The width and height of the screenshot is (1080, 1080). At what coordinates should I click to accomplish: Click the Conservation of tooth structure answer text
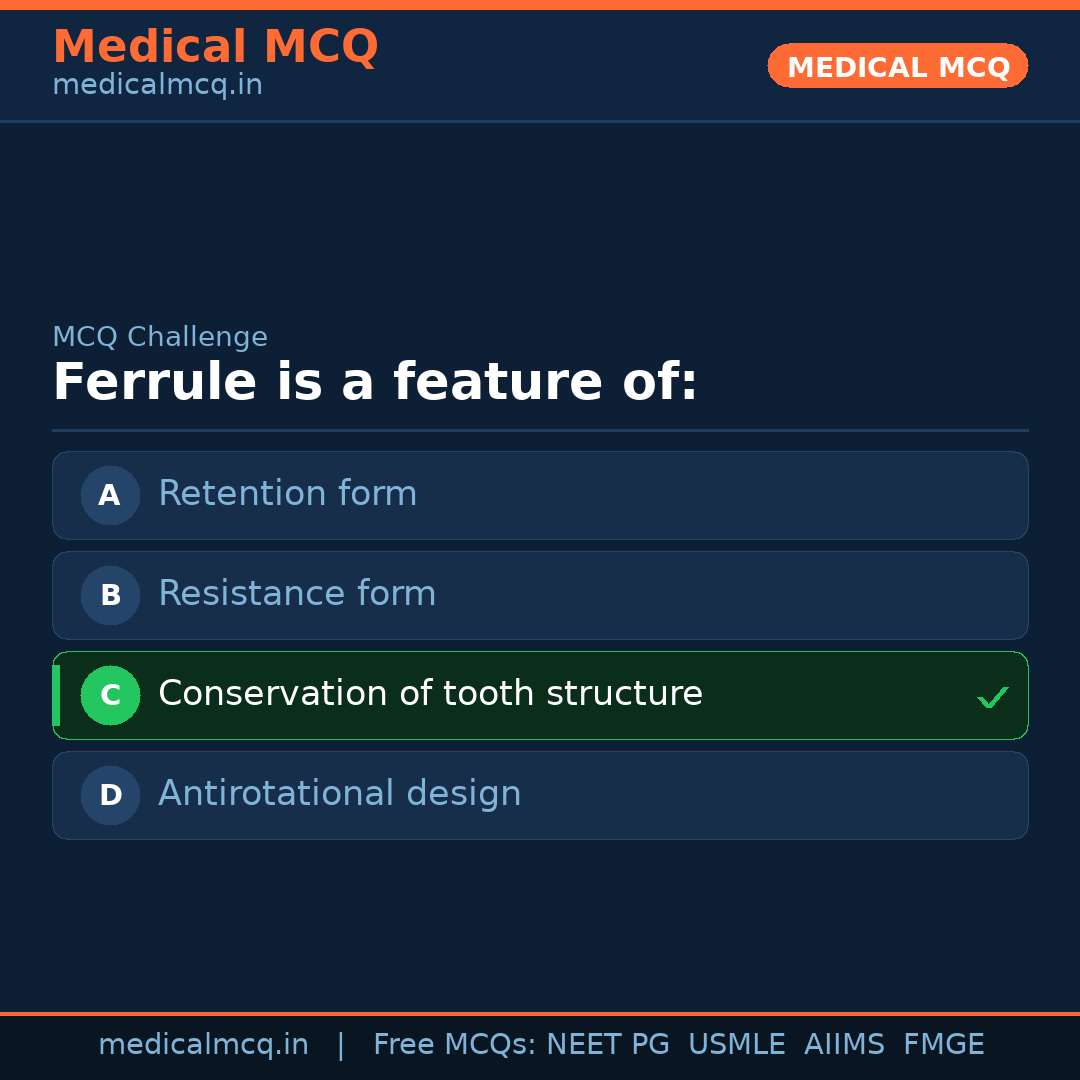(430, 693)
